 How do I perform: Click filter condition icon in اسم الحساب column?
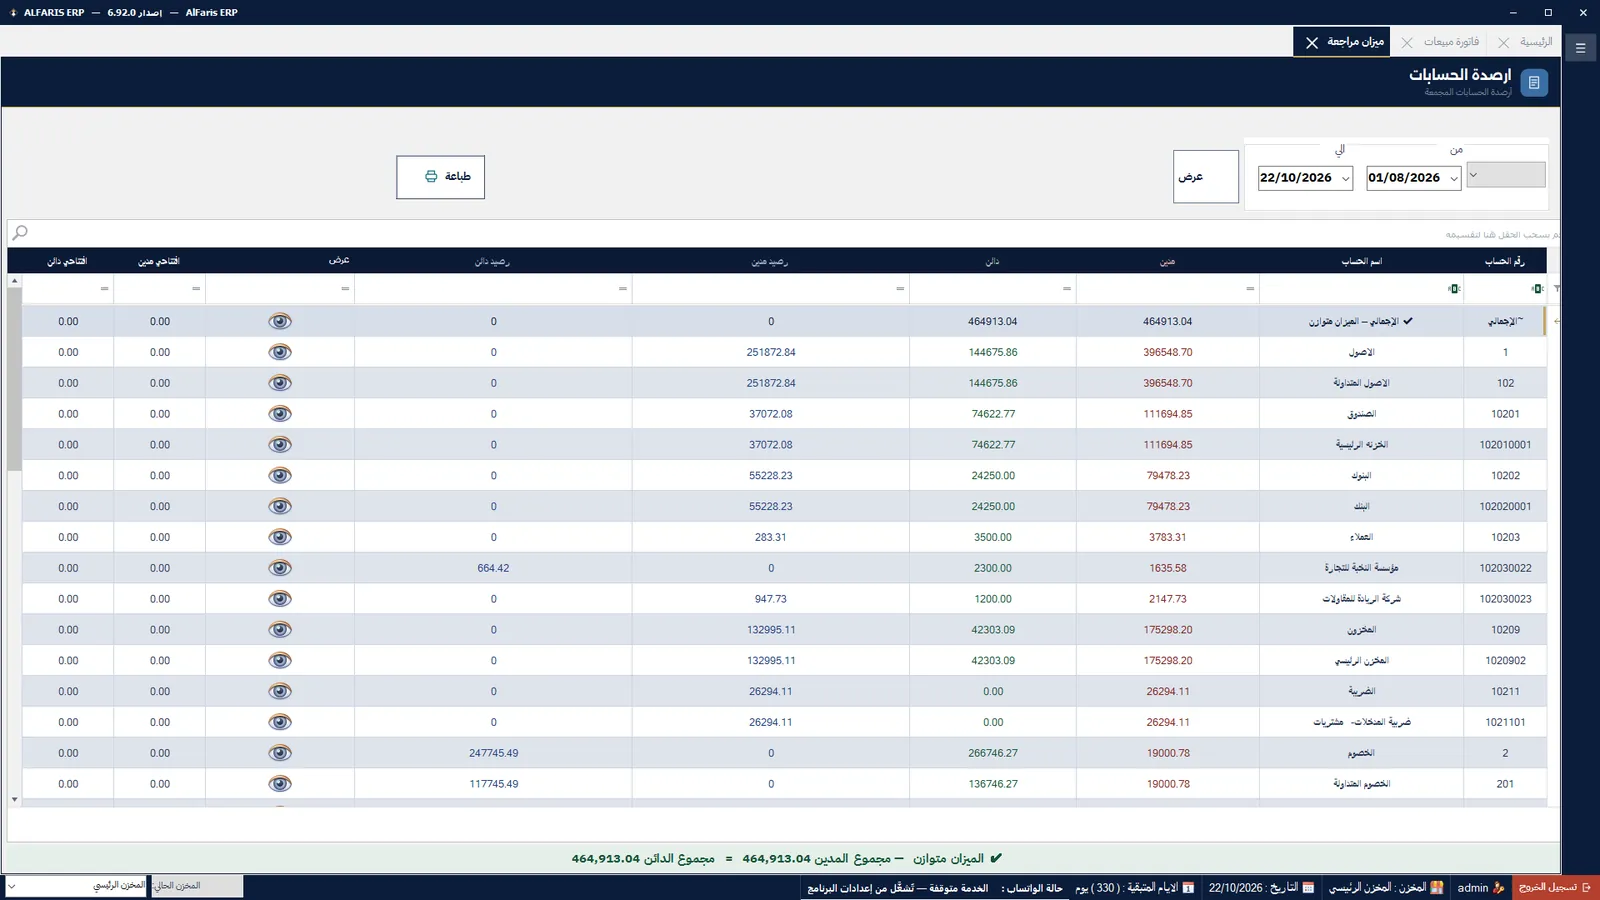coord(1454,289)
